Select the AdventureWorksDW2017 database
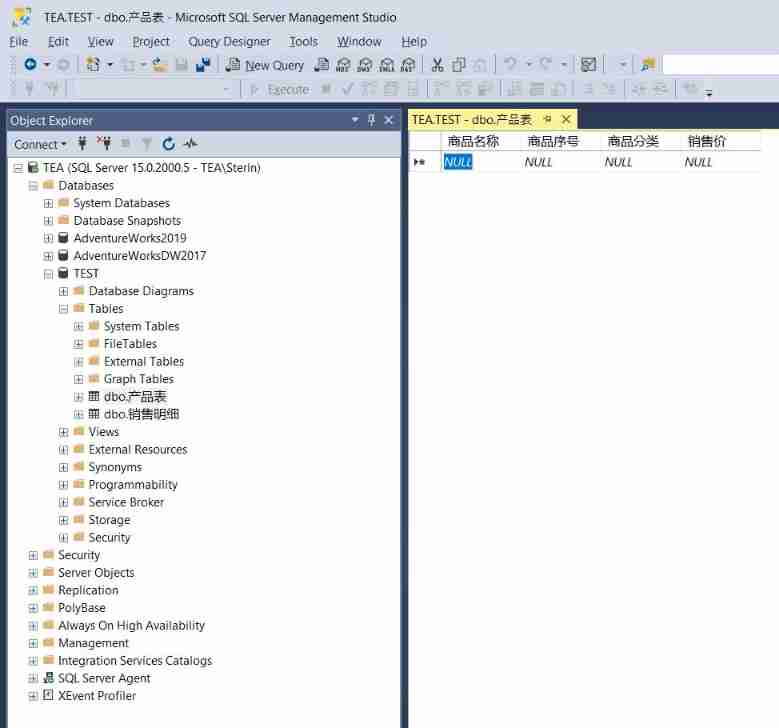 coord(139,256)
